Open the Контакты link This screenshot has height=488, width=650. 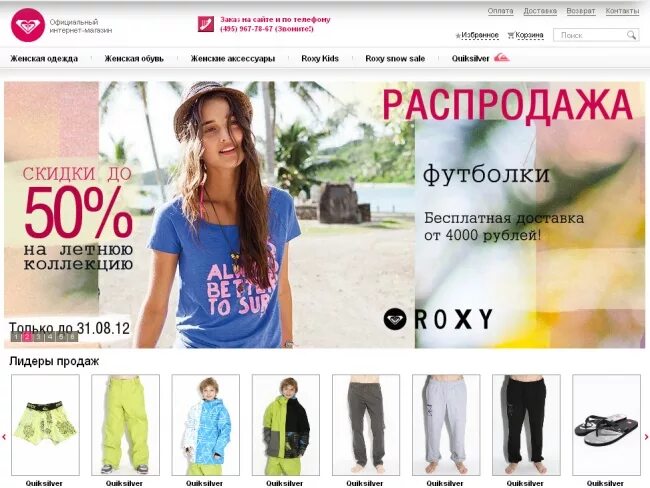click(622, 11)
